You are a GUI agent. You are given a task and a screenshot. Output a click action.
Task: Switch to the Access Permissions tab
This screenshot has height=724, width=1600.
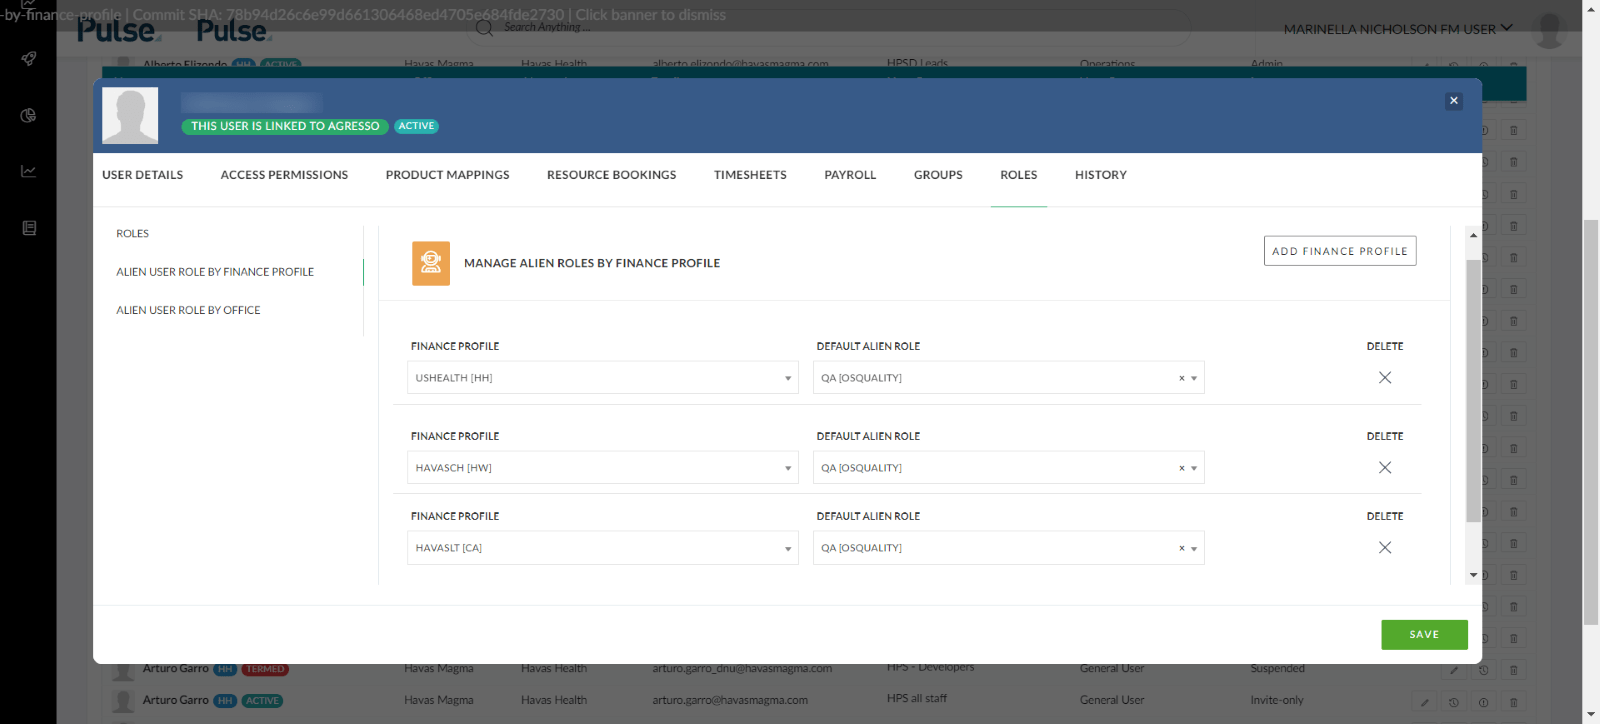tap(284, 175)
